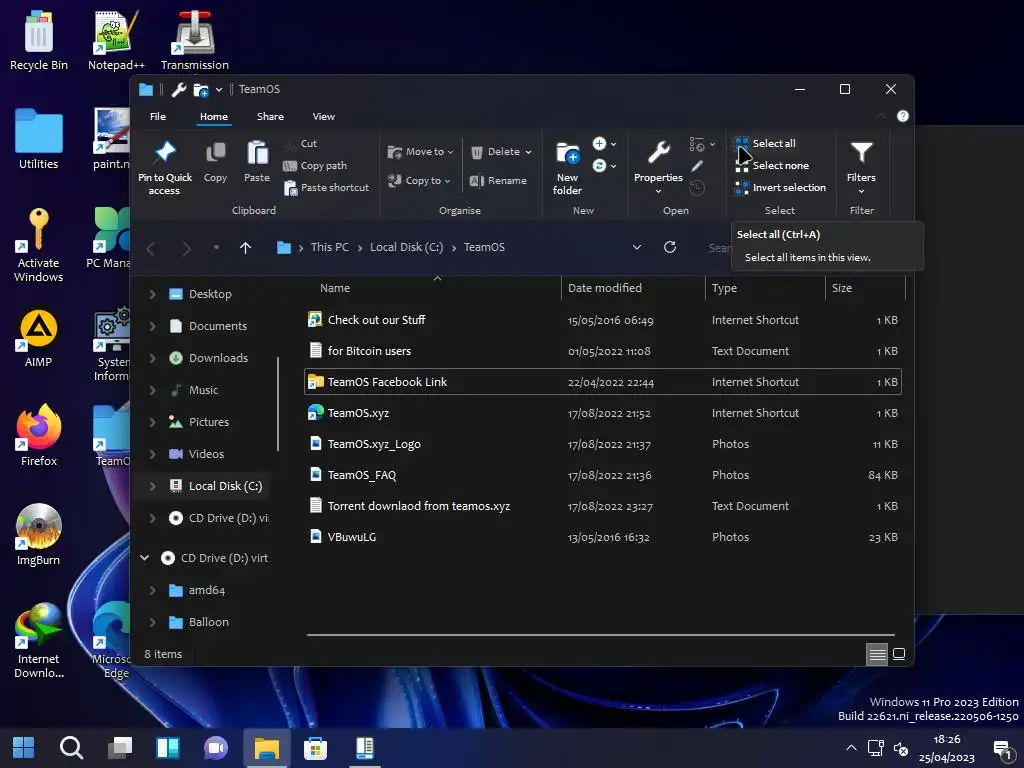Click Pin to Quick access icon
1024x768 pixels.
click(x=165, y=152)
